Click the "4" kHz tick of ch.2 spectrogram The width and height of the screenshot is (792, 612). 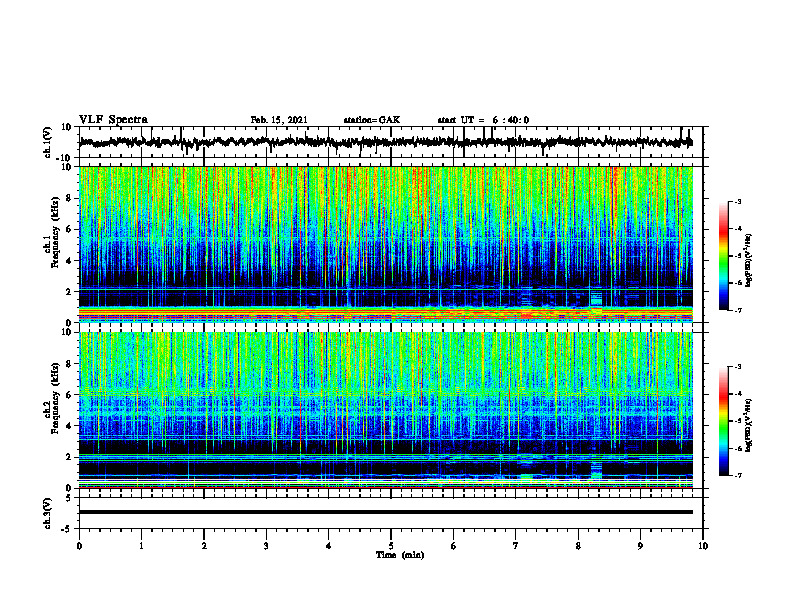[x=69, y=426]
